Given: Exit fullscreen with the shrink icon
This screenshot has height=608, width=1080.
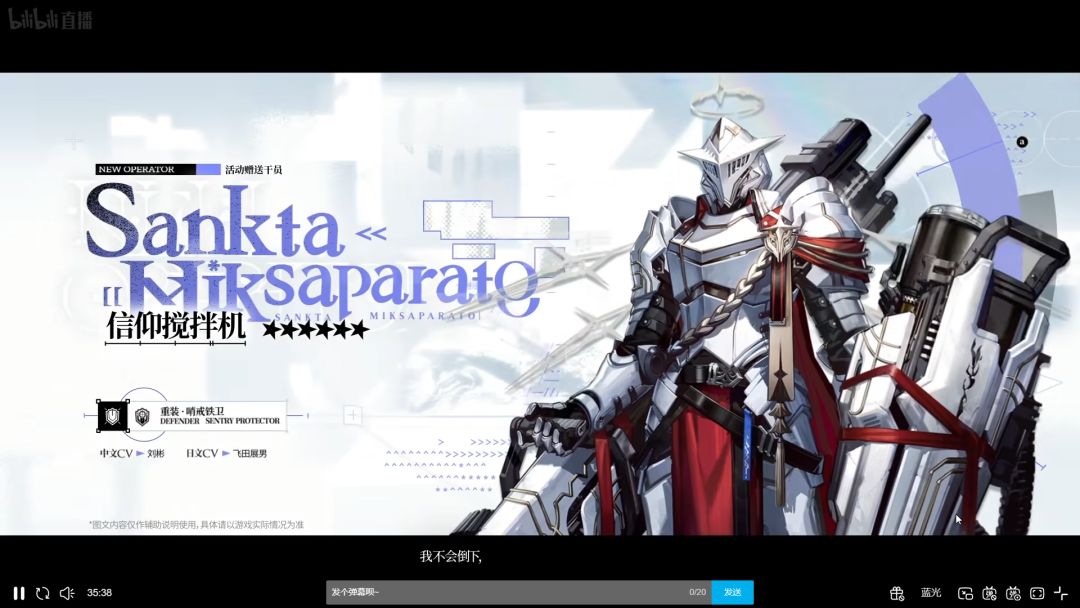Looking at the screenshot, I should pyautogui.click(x=1061, y=593).
